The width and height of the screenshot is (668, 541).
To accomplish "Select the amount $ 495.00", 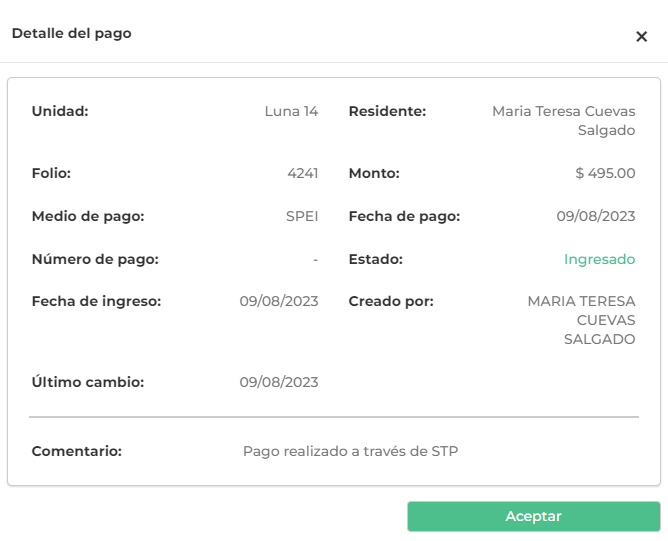I will tap(605, 173).
